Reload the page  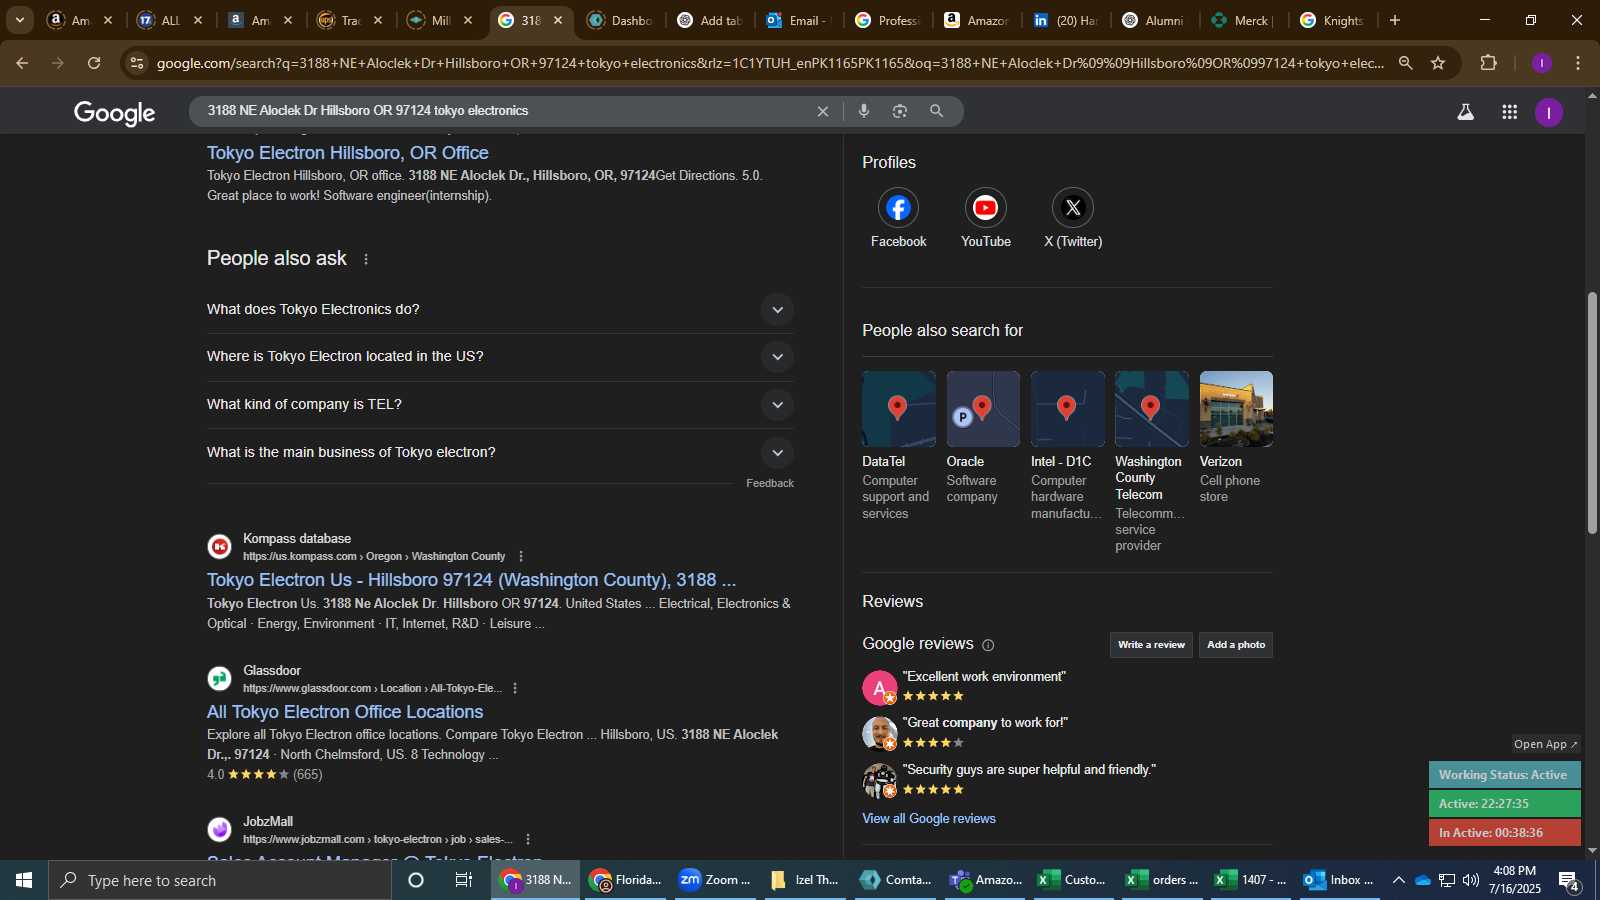pos(94,63)
